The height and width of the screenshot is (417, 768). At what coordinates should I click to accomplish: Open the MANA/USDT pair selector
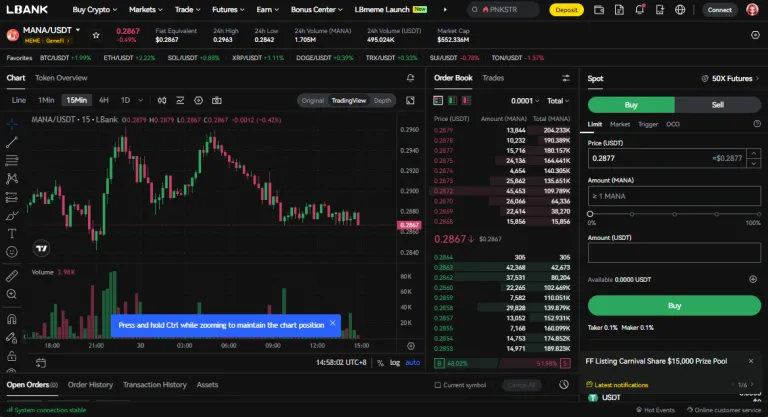pos(51,30)
